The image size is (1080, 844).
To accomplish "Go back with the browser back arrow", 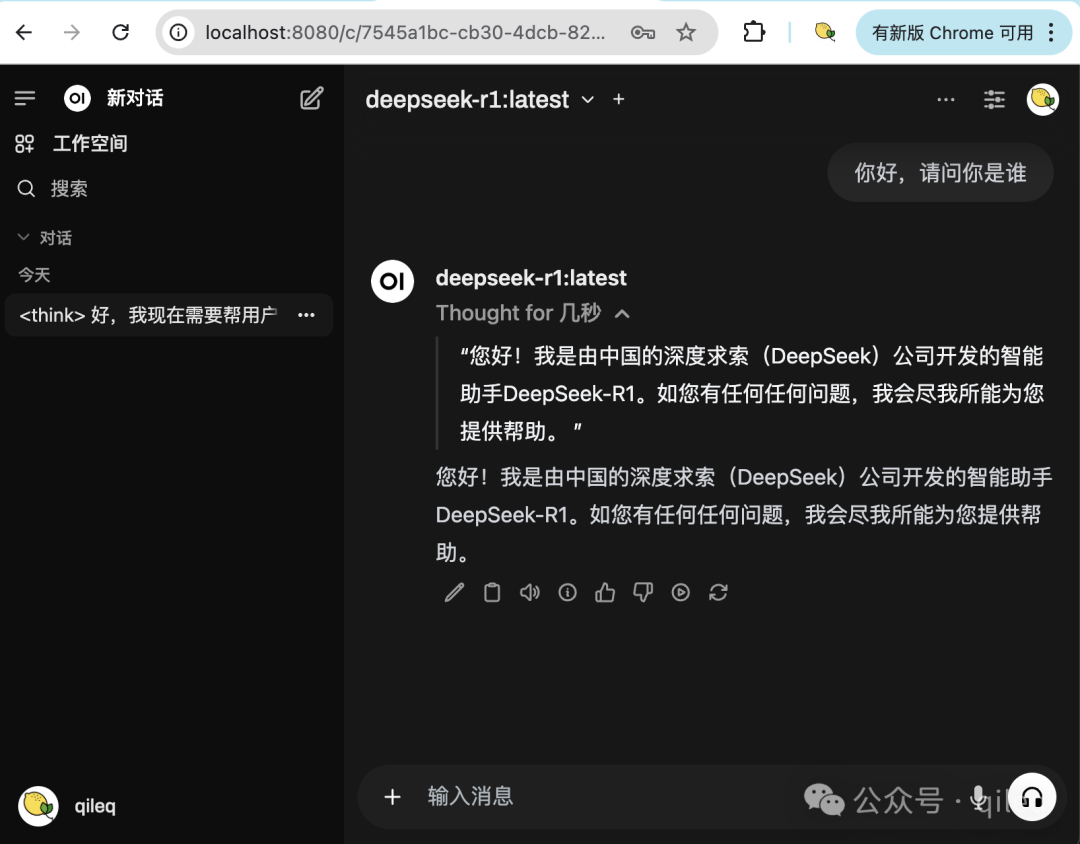I will 24,32.
